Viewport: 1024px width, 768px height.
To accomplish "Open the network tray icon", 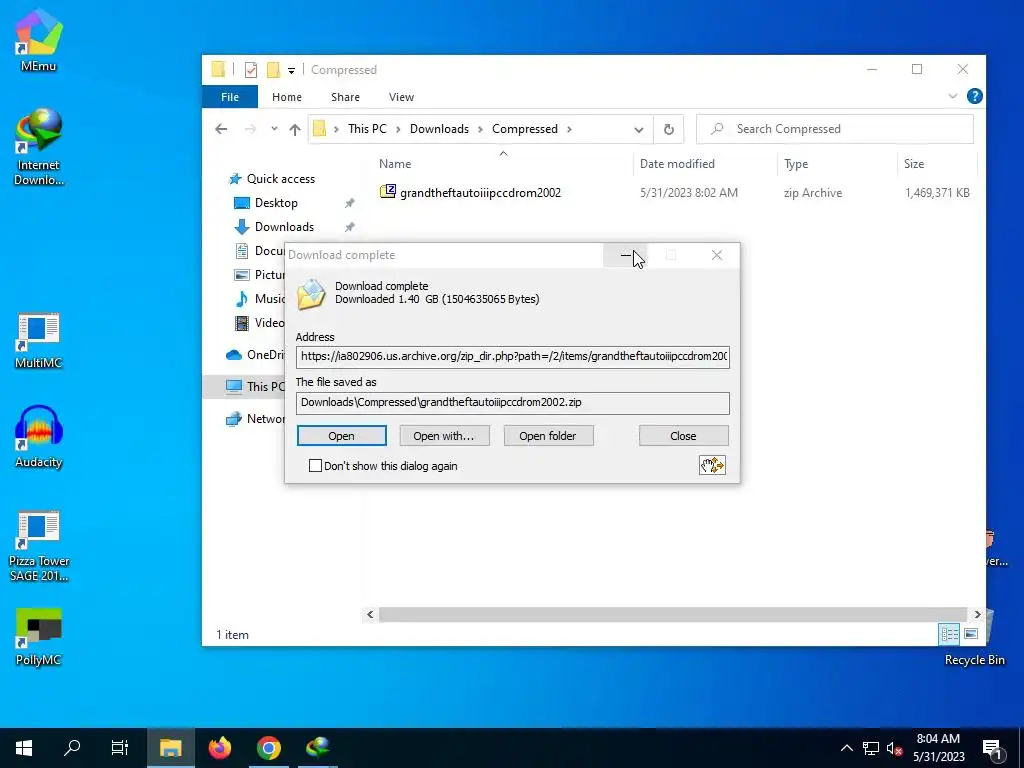I will [x=871, y=748].
